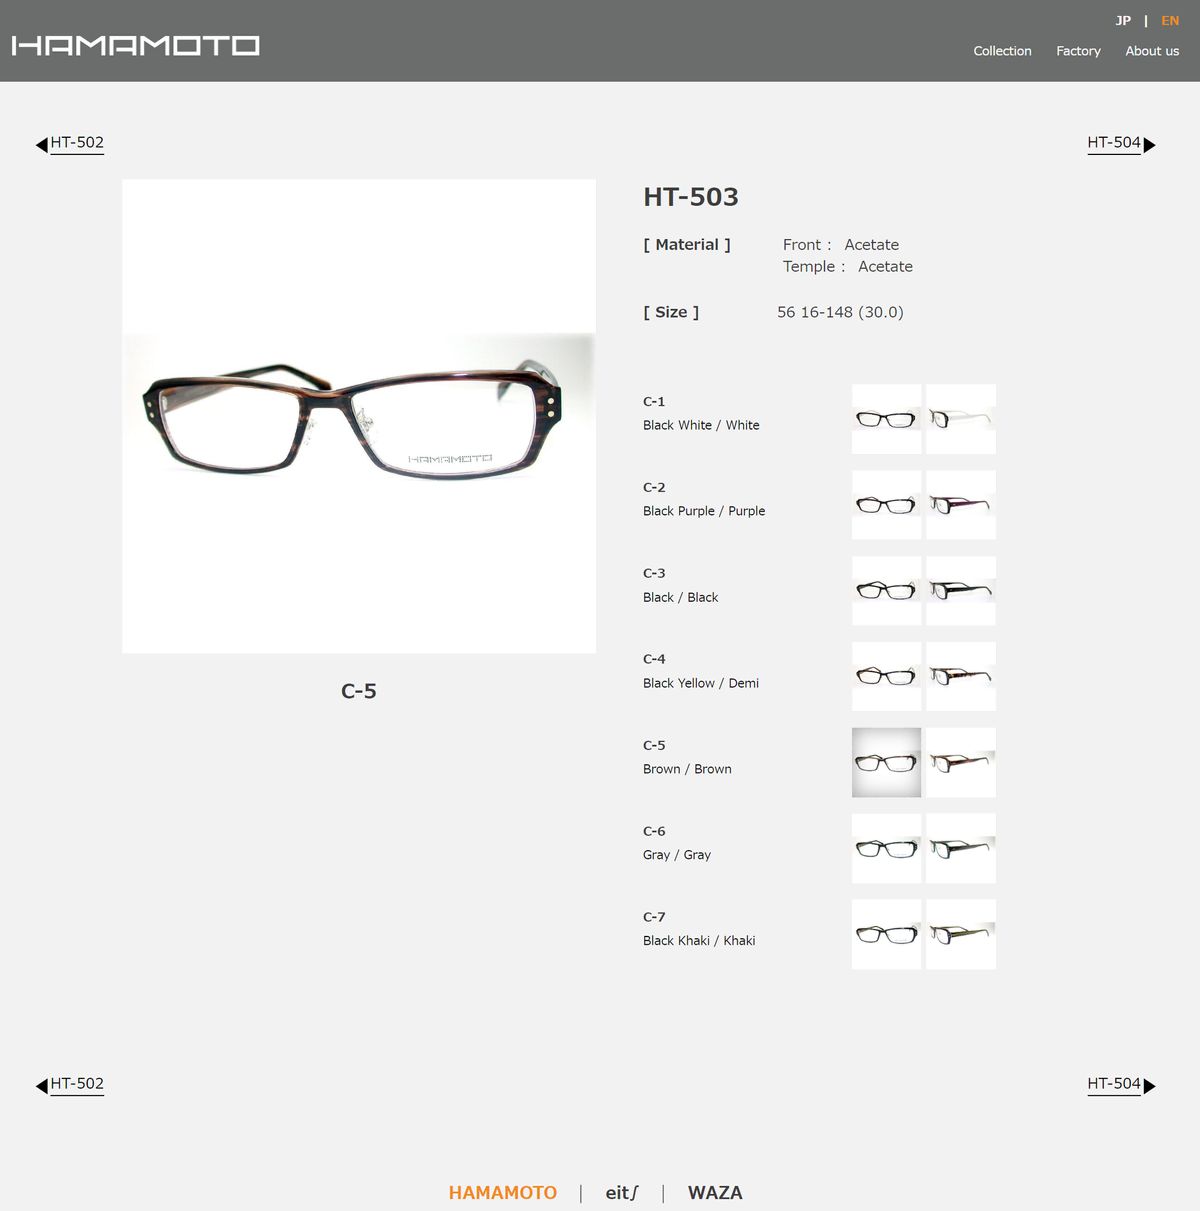The height and width of the screenshot is (1211, 1200).
Task: Show C-7 Black Khaki side thumbnail
Action: (x=961, y=935)
